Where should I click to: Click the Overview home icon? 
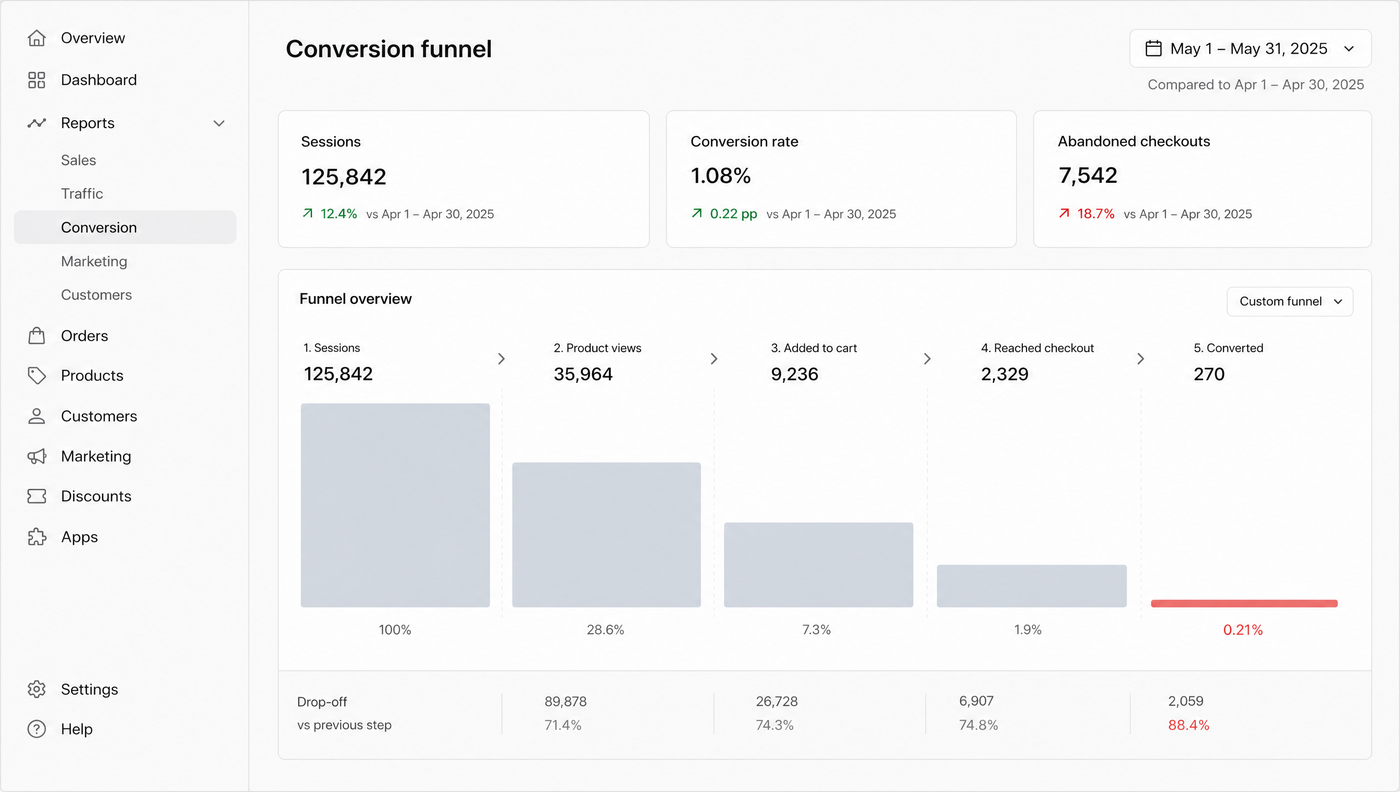pyautogui.click(x=37, y=38)
